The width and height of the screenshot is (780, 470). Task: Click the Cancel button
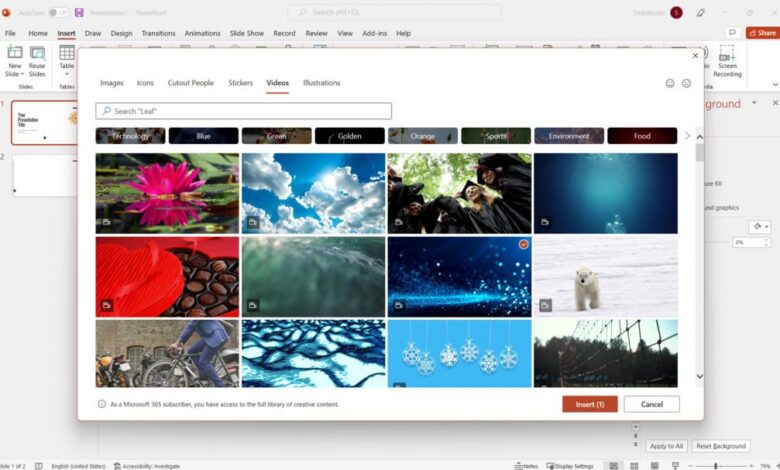click(652, 404)
